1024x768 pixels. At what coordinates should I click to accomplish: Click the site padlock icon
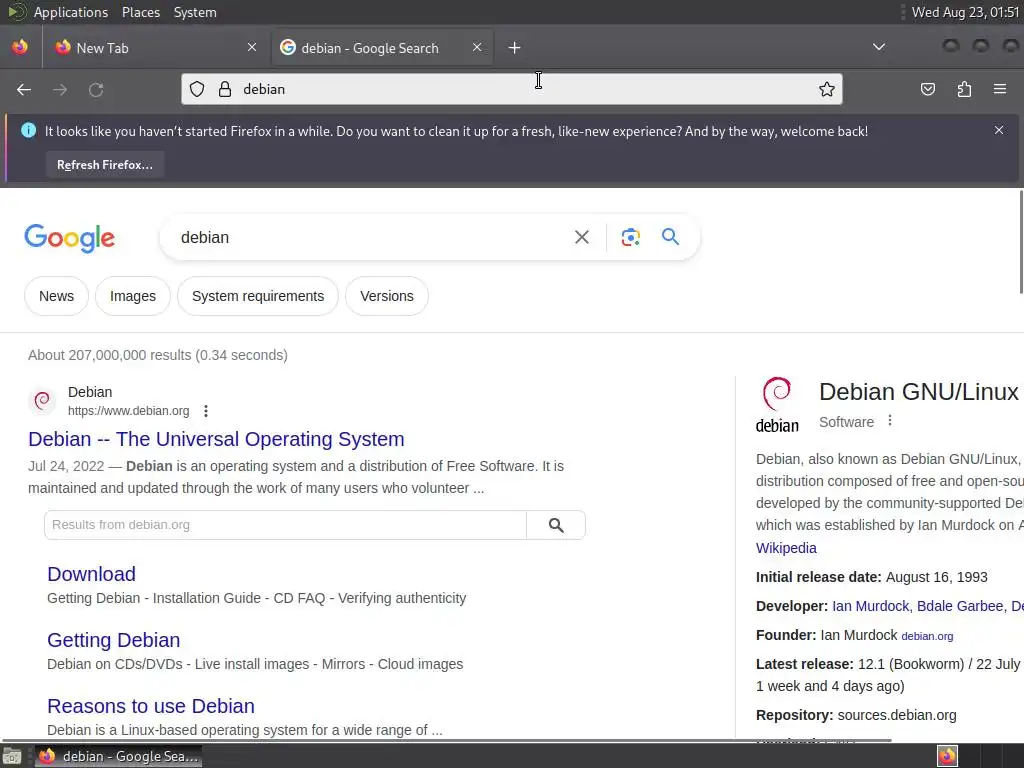click(x=225, y=89)
